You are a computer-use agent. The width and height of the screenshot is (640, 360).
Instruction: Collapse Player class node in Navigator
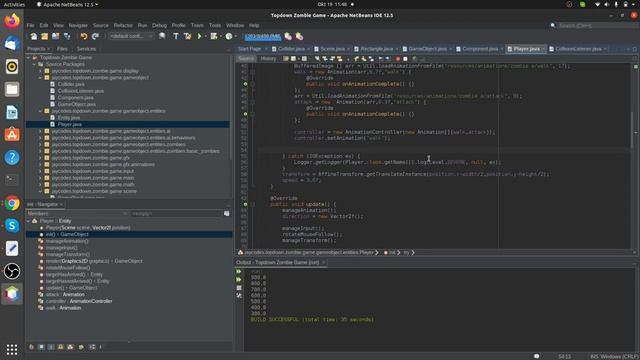[29, 221]
